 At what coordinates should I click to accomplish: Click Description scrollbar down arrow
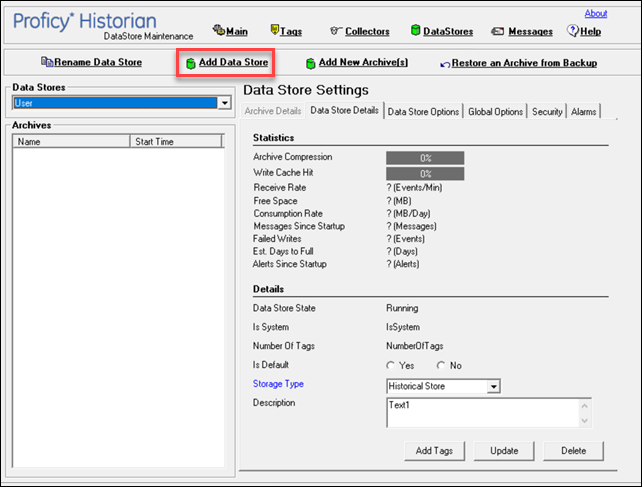coord(585,420)
